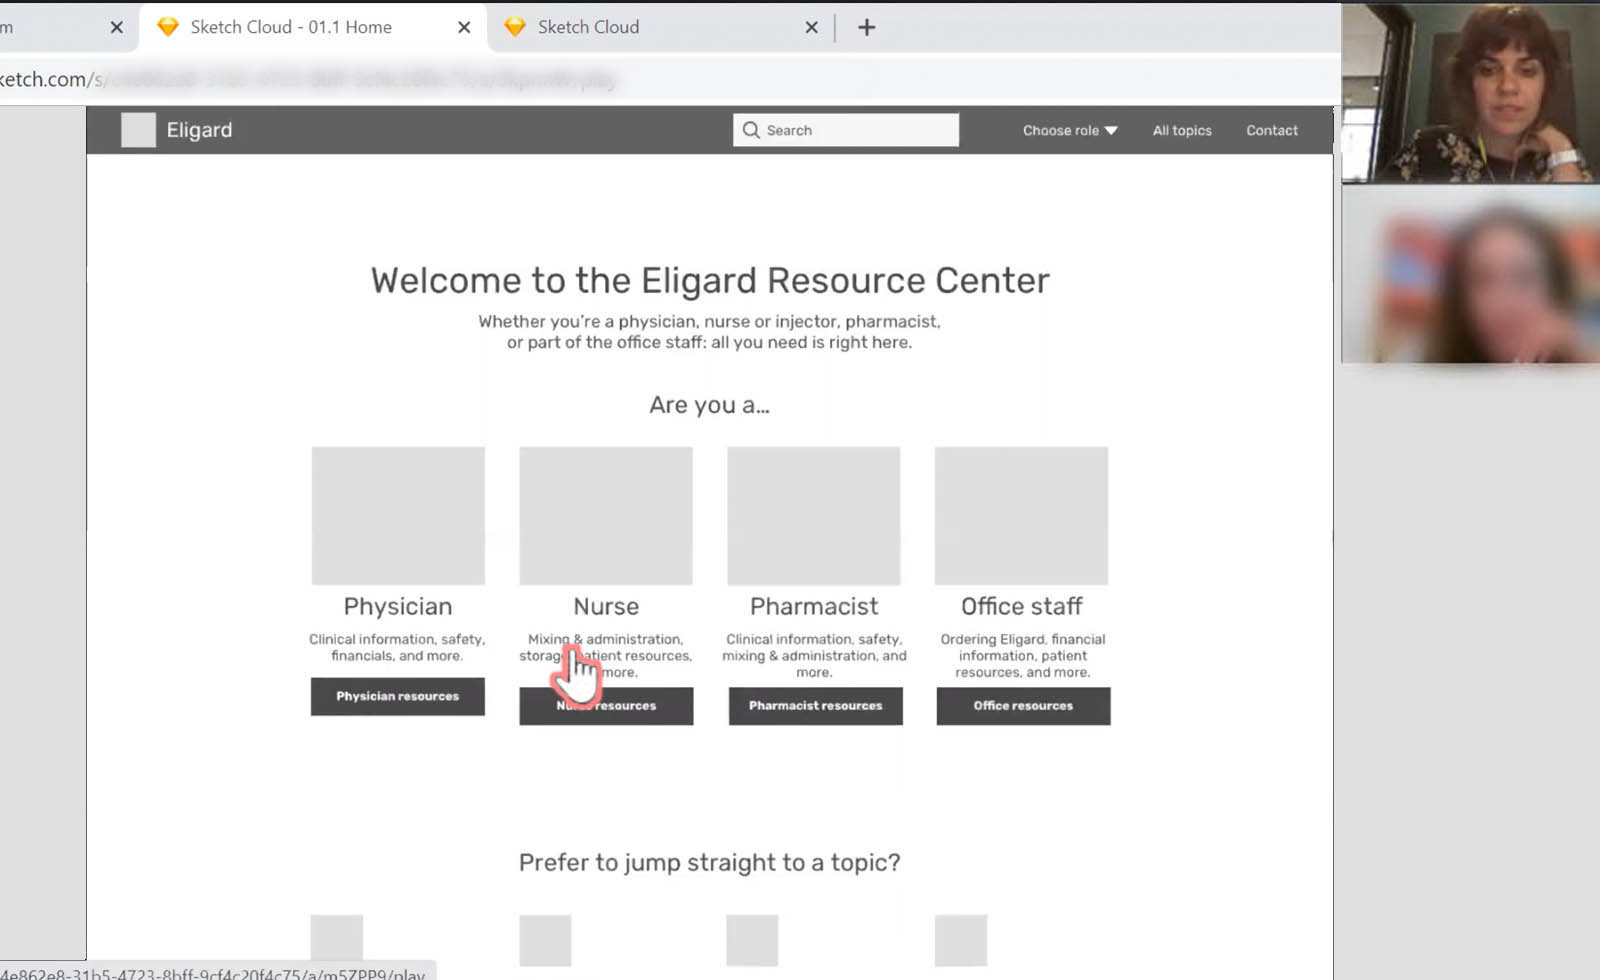Viewport: 1600px width, 980px height.
Task: Click the Physician resources button
Action: pyautogui.click(x=398, y=696)
